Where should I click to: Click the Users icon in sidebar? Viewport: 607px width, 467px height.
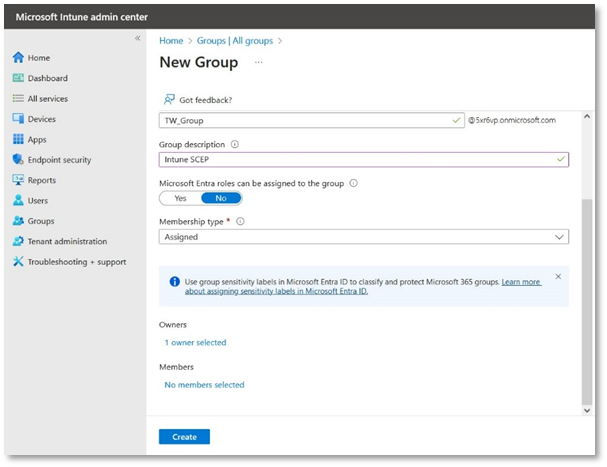point(18,201)
